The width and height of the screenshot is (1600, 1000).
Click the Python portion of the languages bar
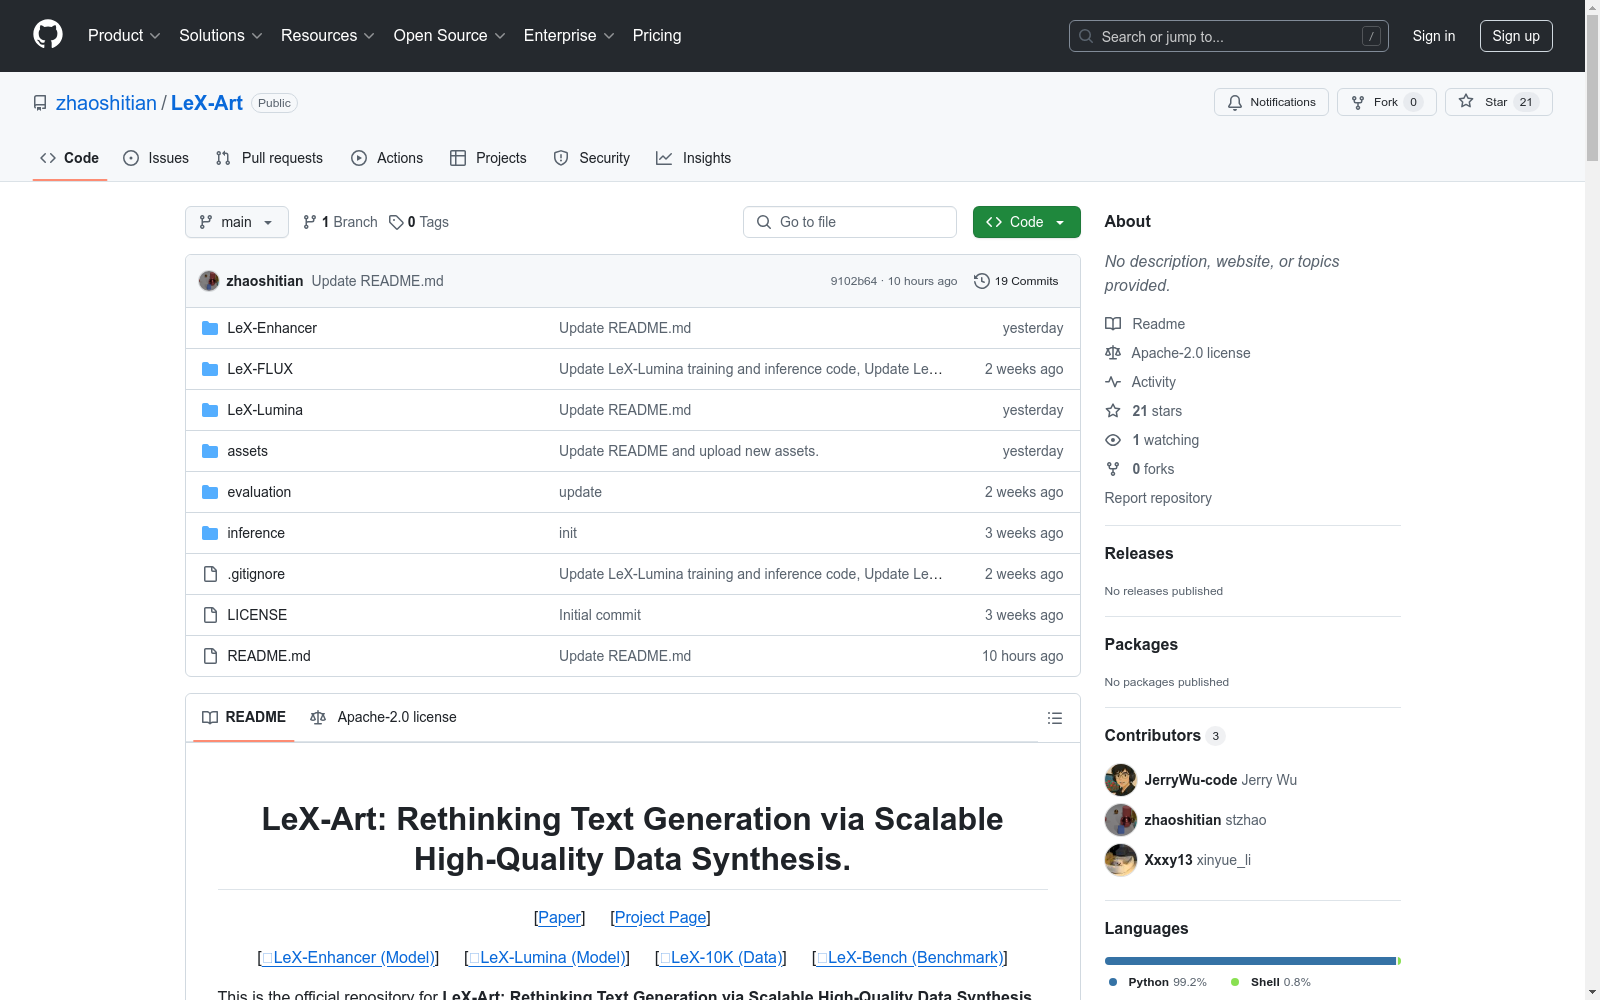[1250, 961]
